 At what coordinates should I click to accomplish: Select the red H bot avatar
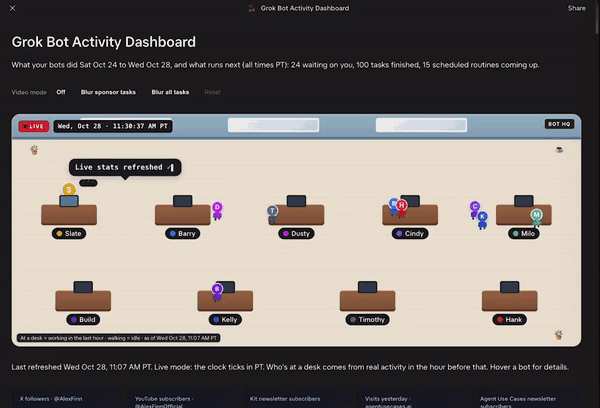(x=401, y=207)
